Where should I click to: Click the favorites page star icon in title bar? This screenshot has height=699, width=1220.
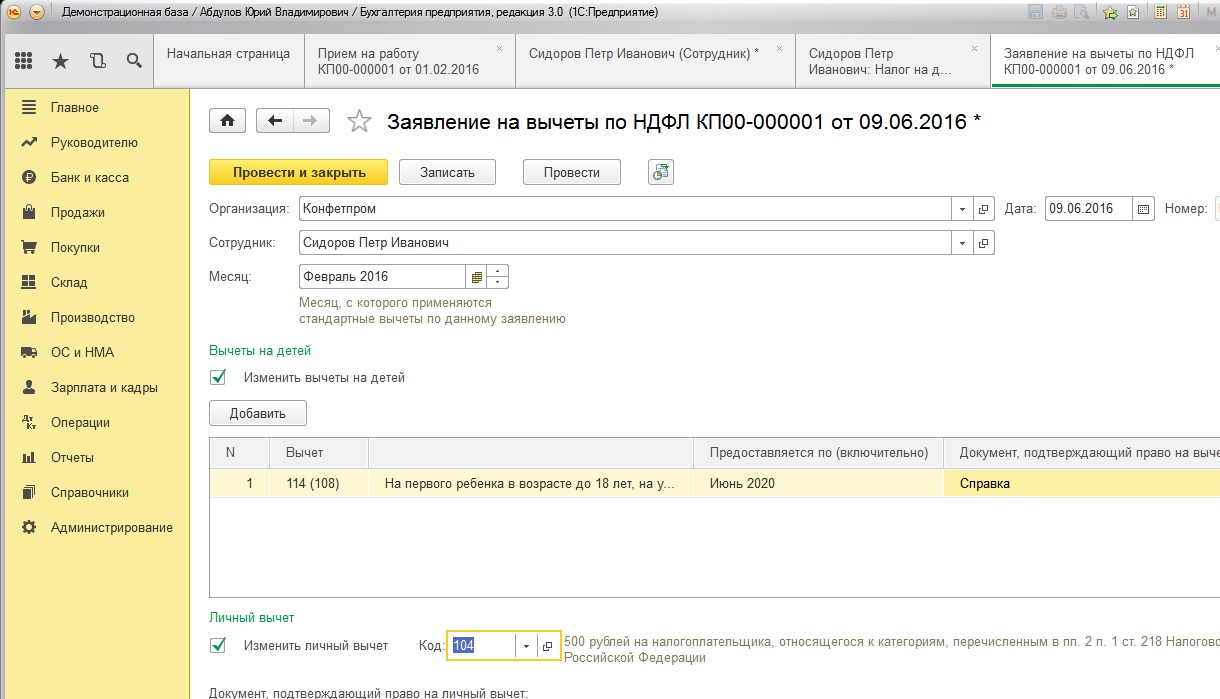[1133, 13]
